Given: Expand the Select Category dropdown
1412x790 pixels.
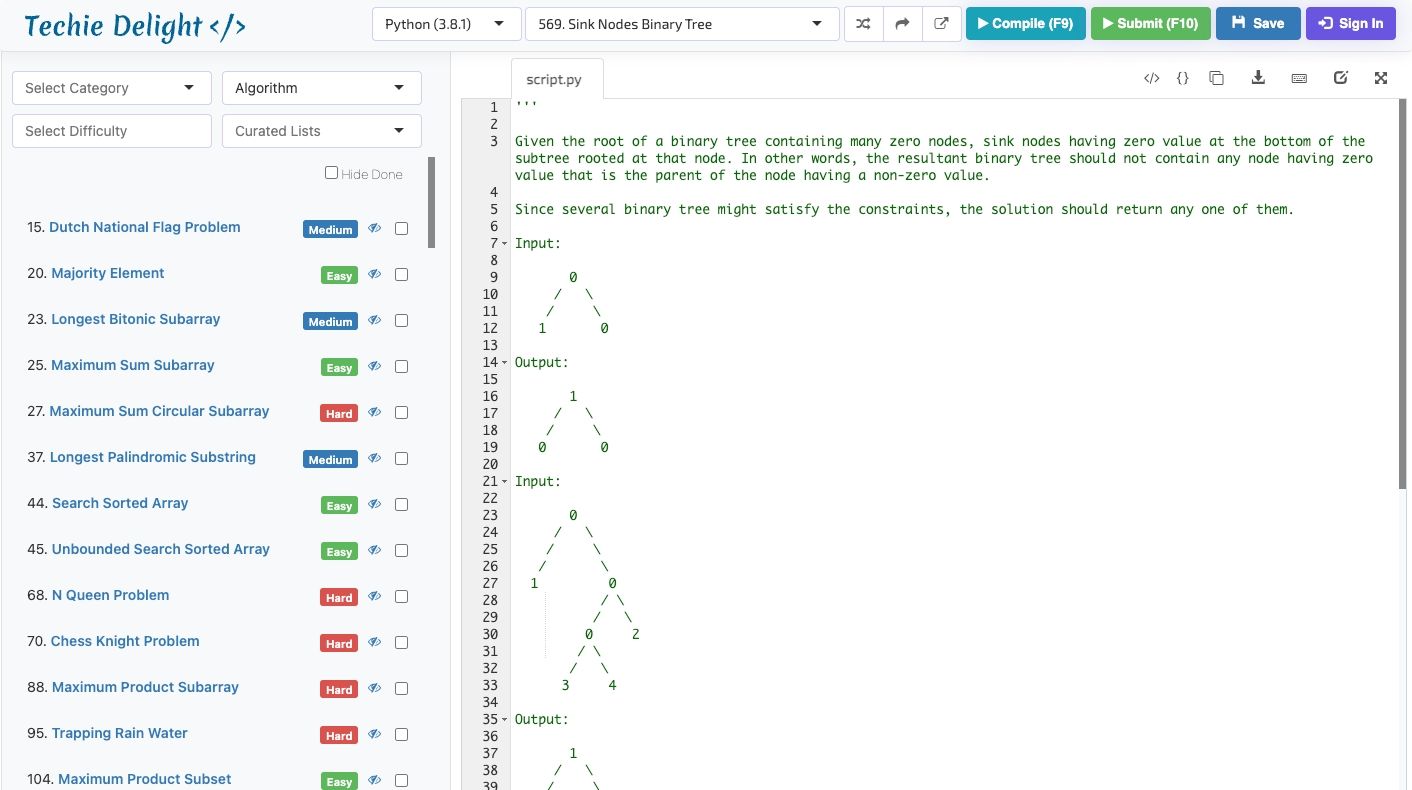Looking at the screenshot, I should point(111,88).
